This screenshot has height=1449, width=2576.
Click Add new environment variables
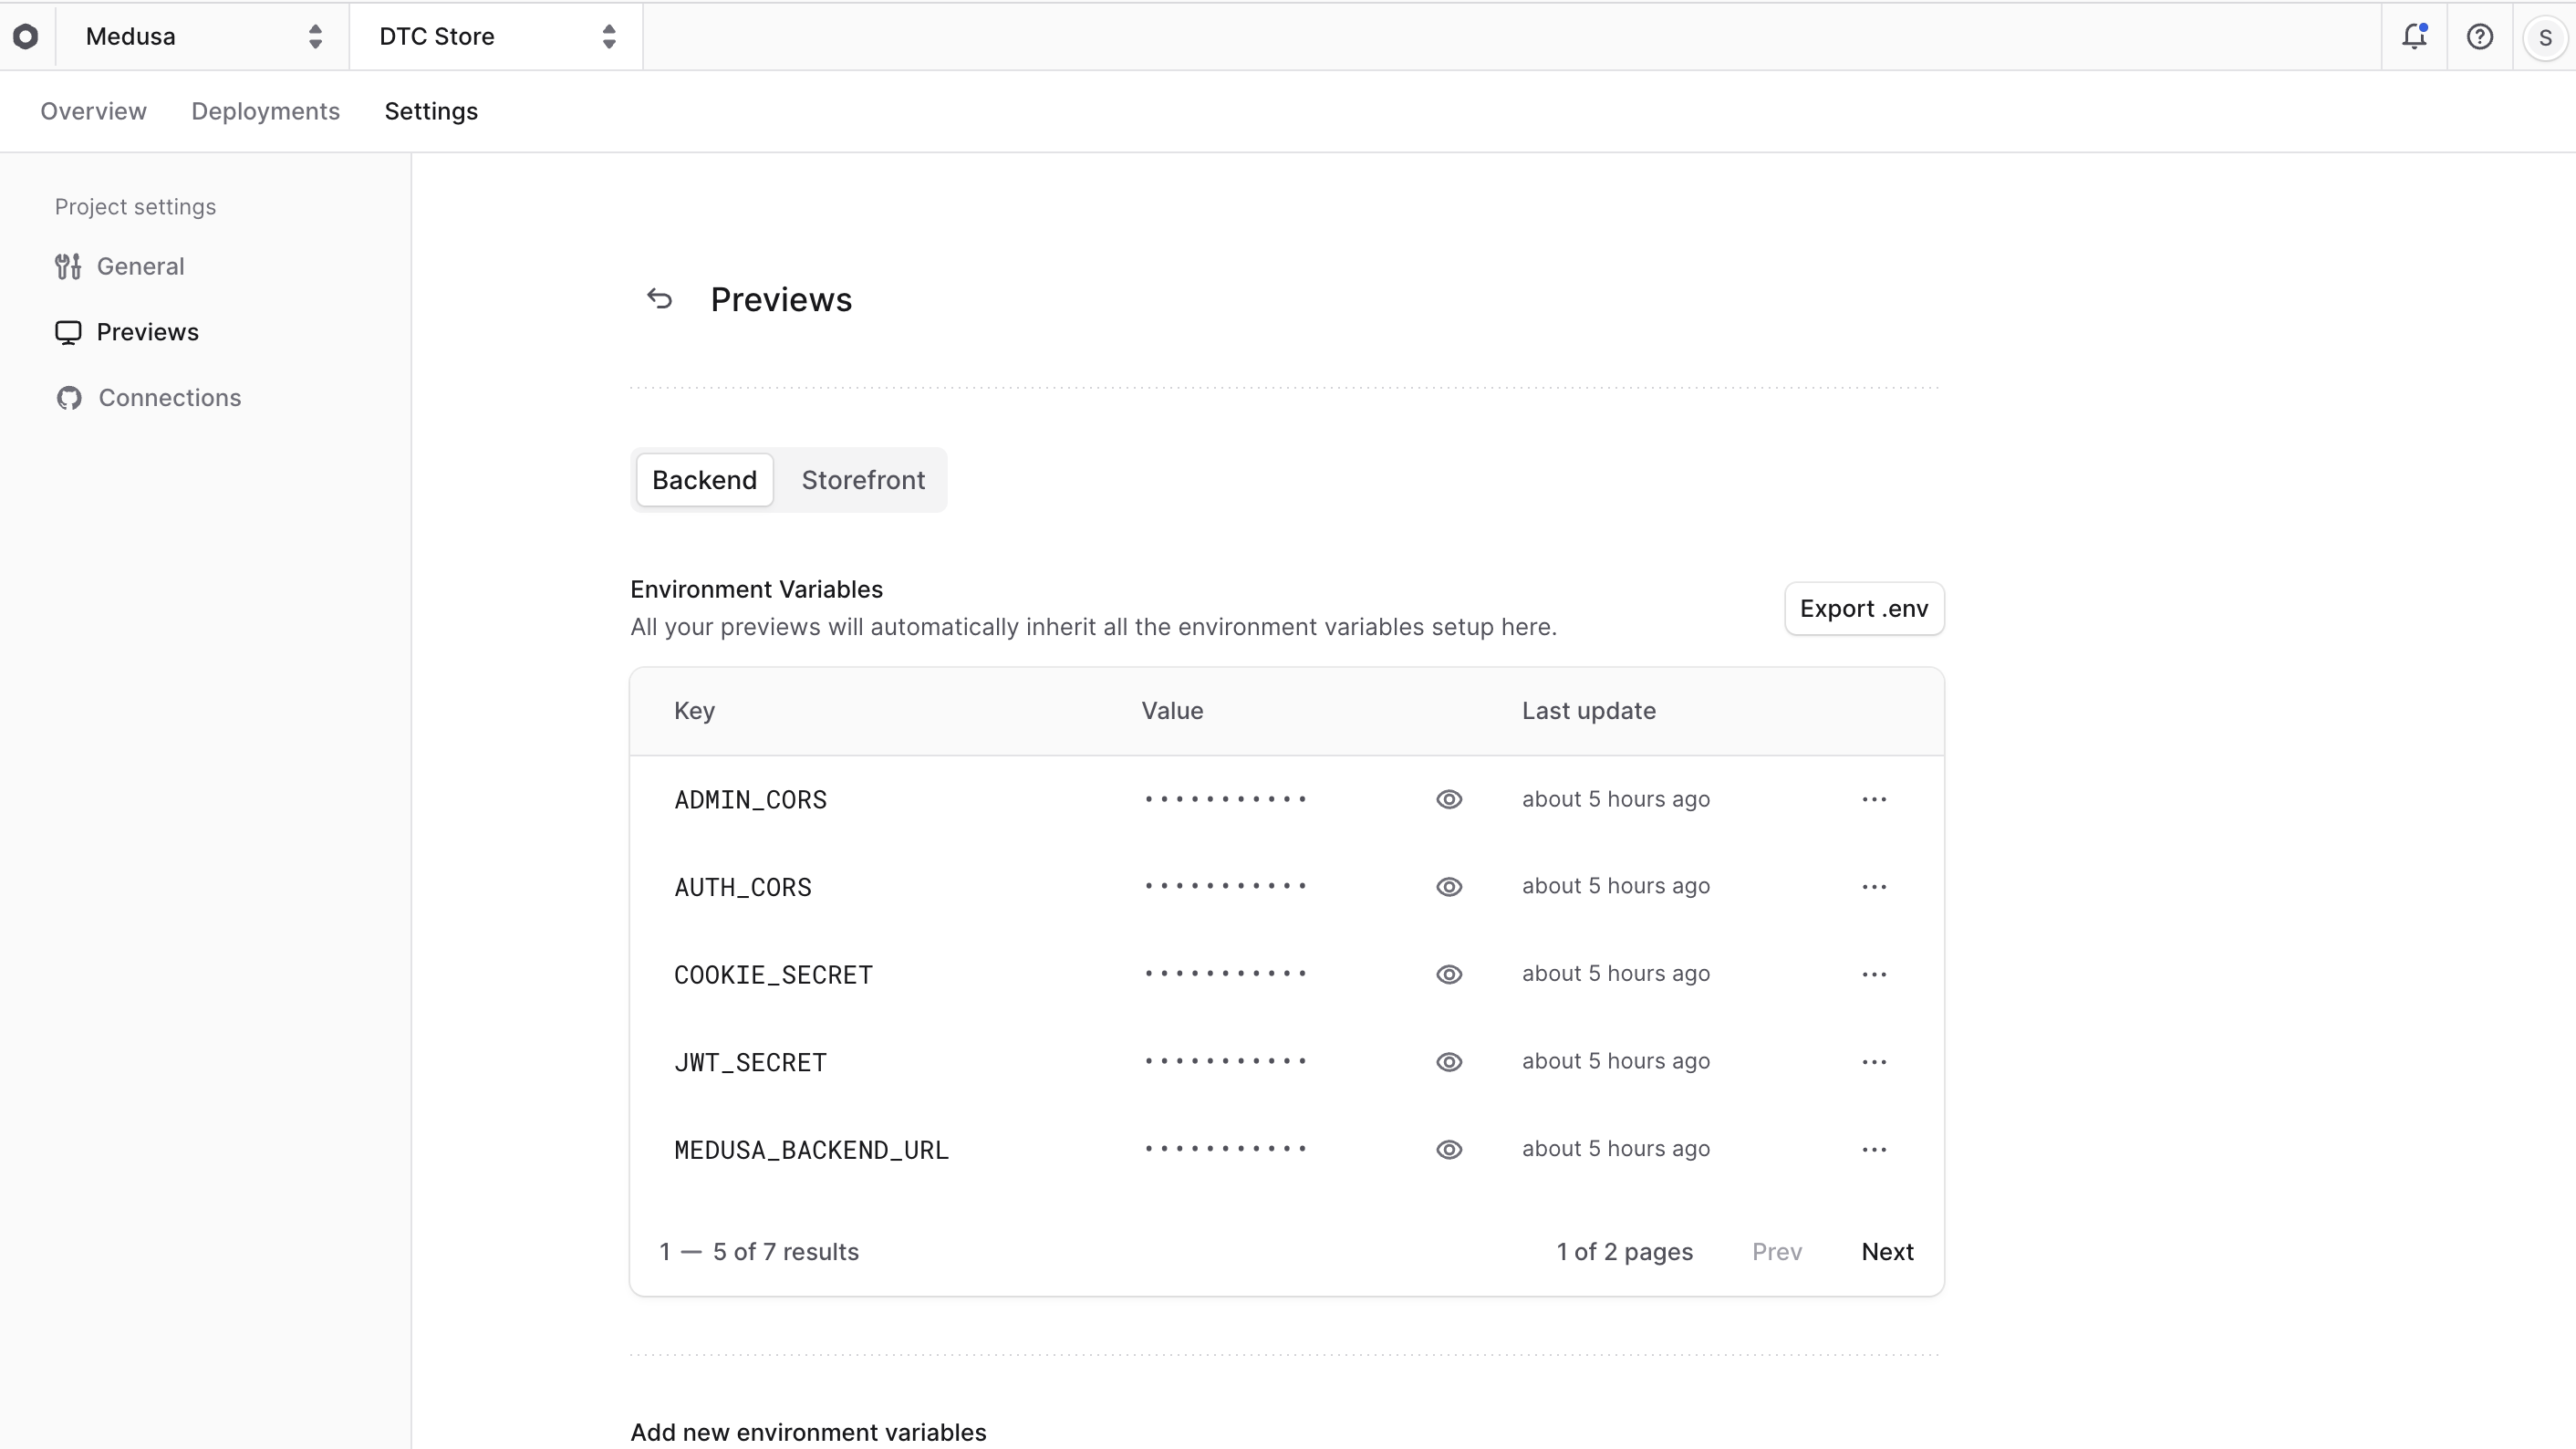click(808, 1431)
